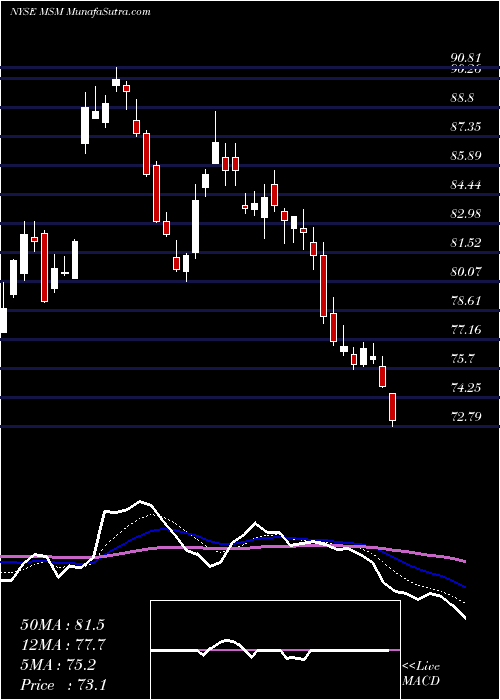Viewport: 500px width, 700px height.
Task: Select the 90.81 price level label
Action: tap(467, 58)
